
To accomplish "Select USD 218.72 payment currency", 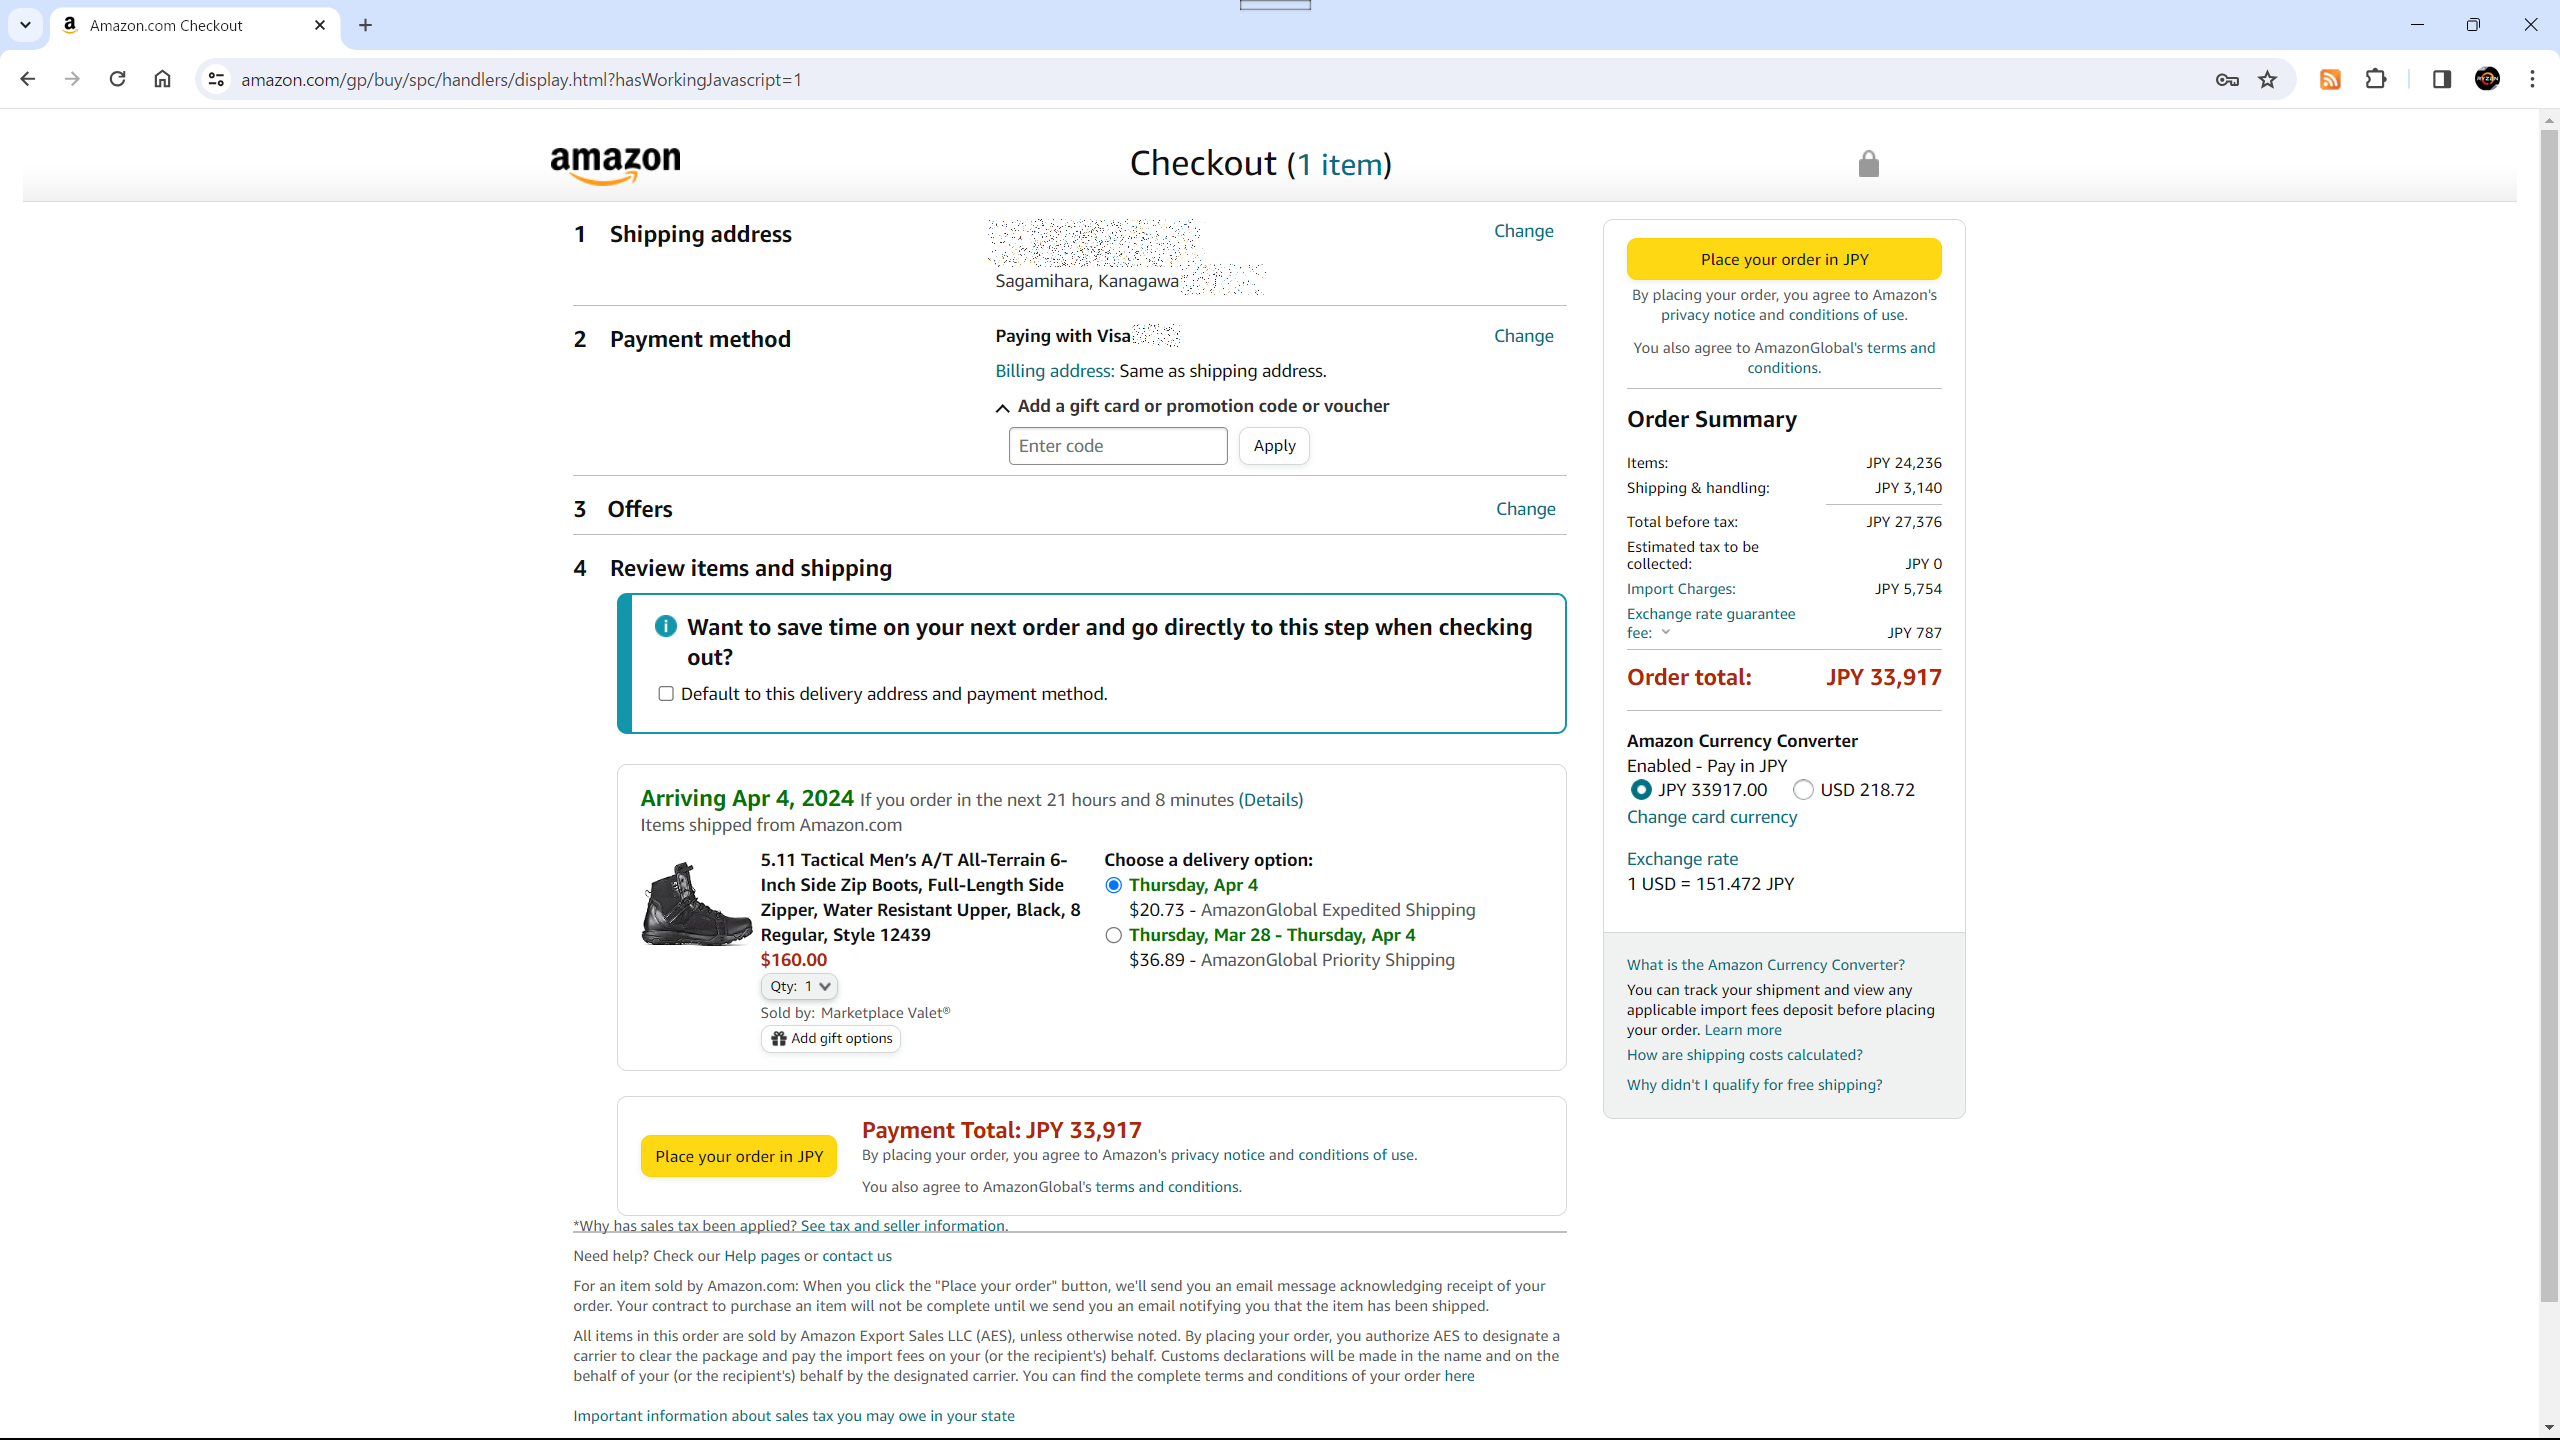I will [1803, 790].
